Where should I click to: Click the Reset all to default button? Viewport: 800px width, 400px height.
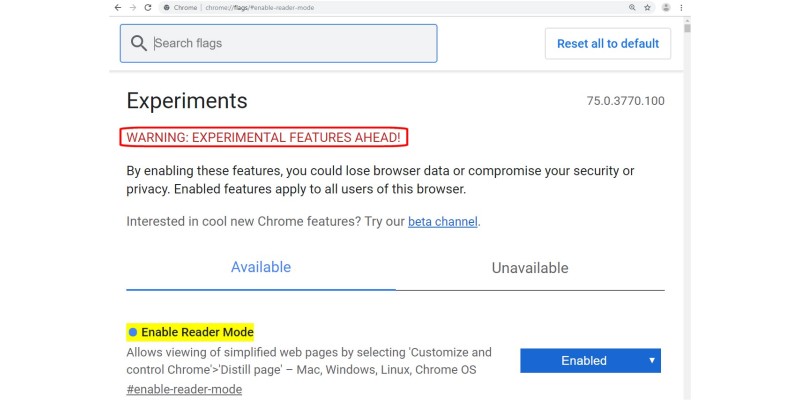(608, 44)
